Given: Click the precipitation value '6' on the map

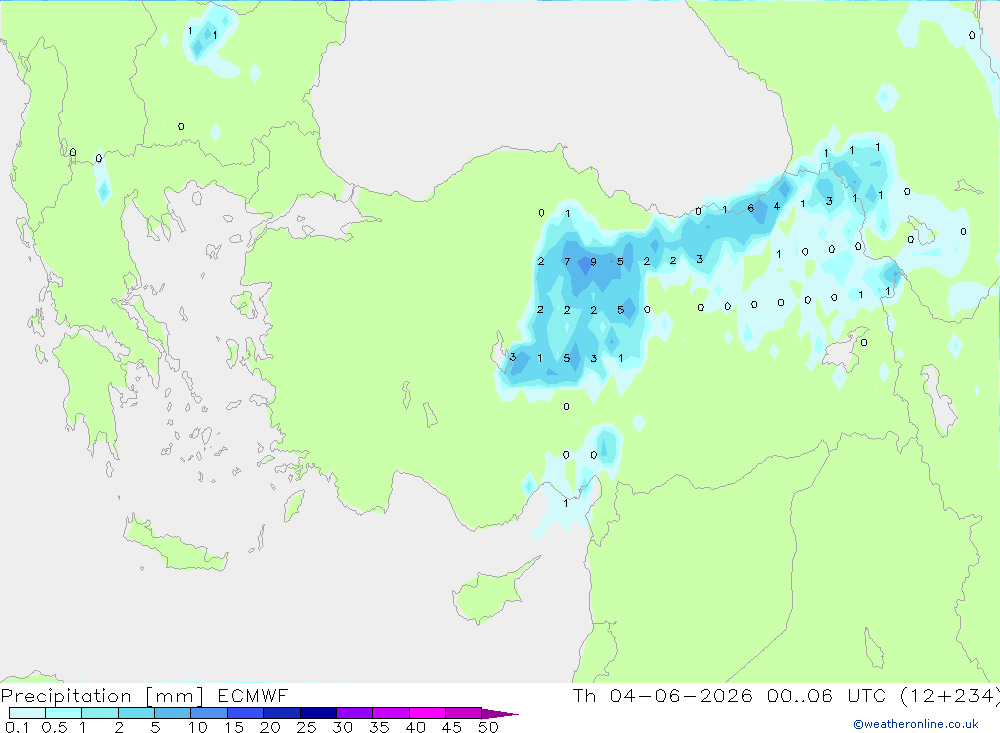Looking at the screenshot, I should click(x=751, y=208).
